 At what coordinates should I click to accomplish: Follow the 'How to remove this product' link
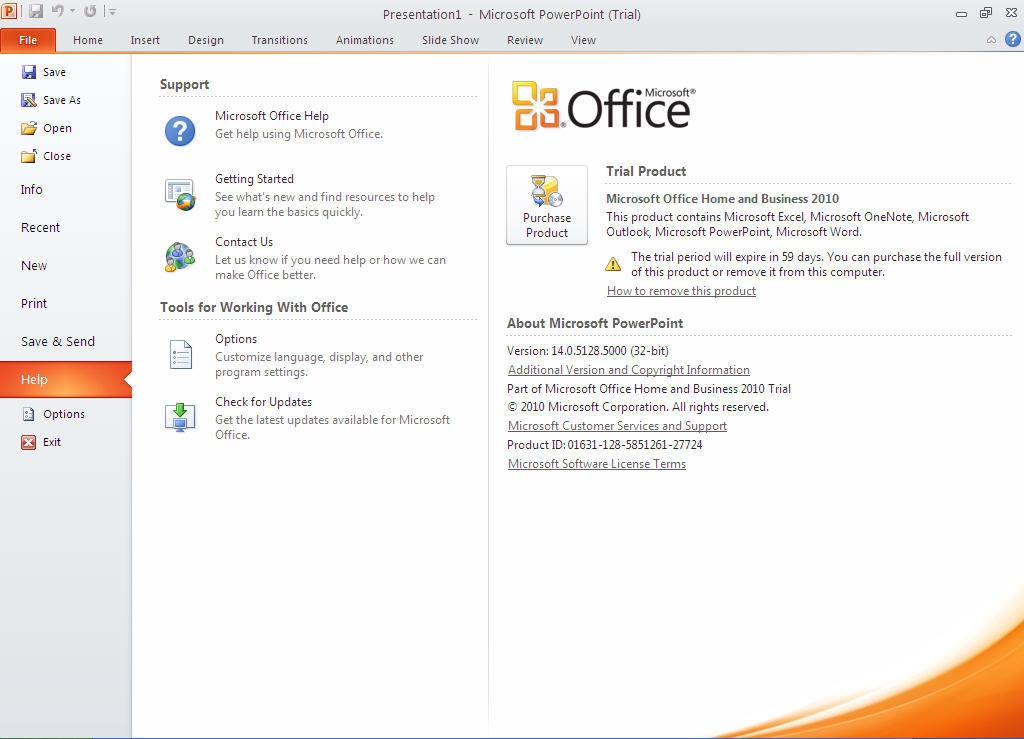point(681,291)
